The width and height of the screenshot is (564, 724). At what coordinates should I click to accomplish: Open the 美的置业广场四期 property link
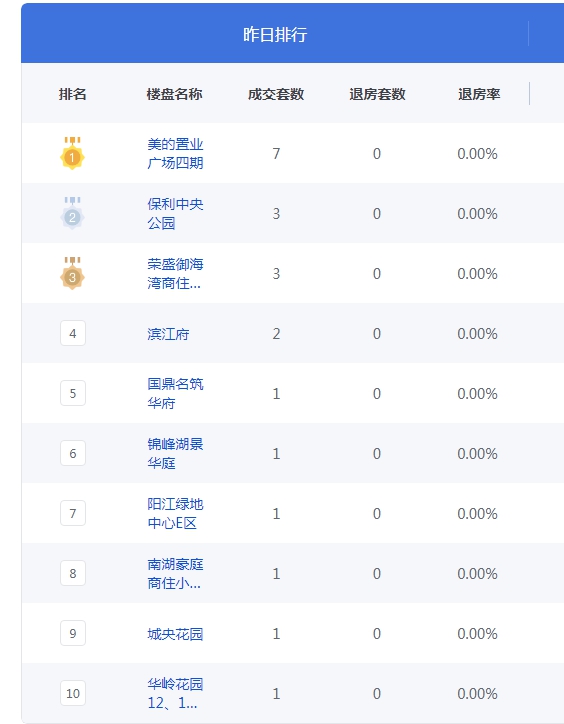175,153
